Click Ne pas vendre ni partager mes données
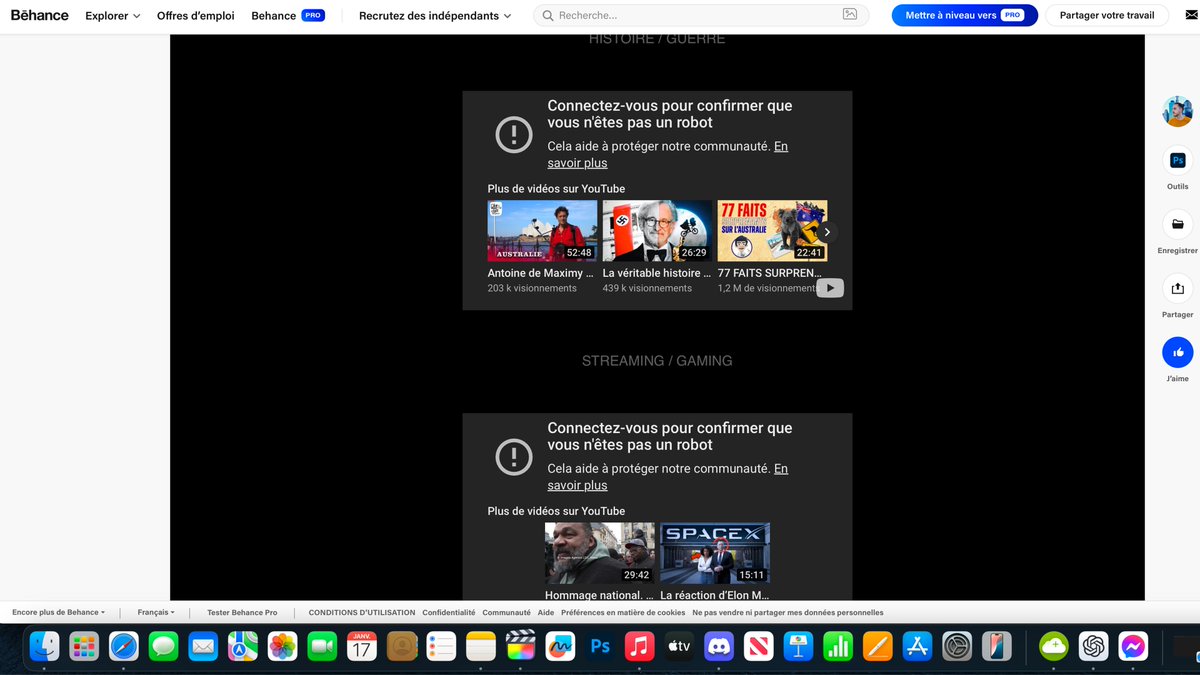The width and height of the screenshot is (1200, 675). click(788, 612)
